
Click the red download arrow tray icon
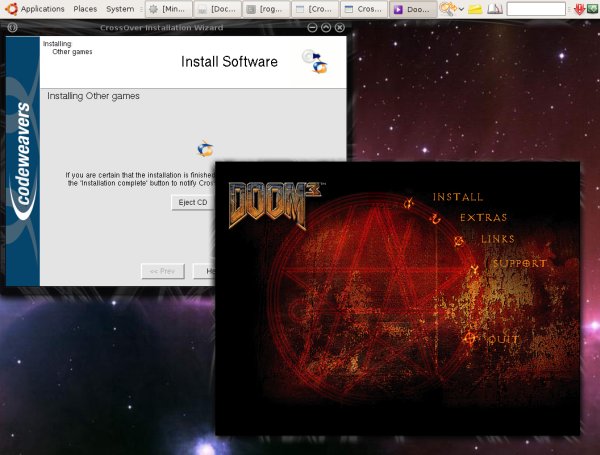coord(579,9)
